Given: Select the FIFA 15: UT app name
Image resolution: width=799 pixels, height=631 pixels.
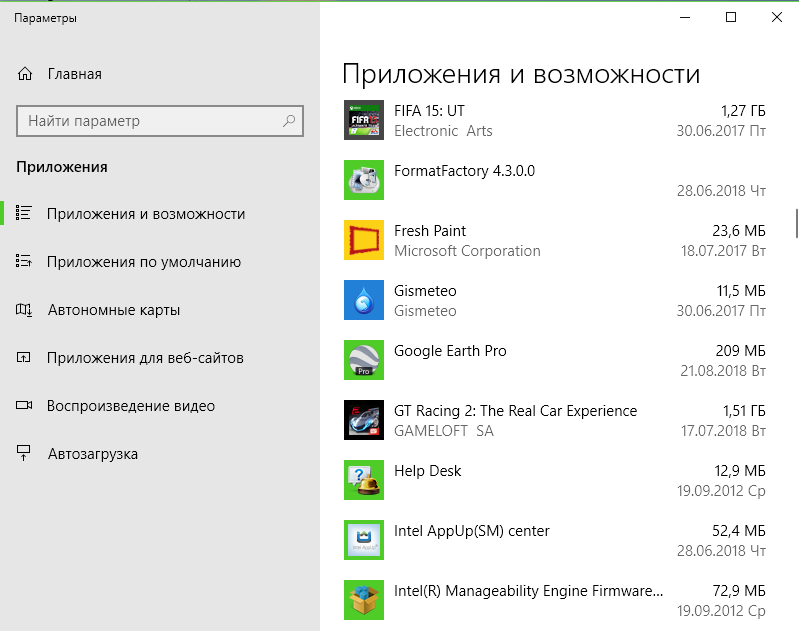Looking at the screenshot, I should coord(429,111).
